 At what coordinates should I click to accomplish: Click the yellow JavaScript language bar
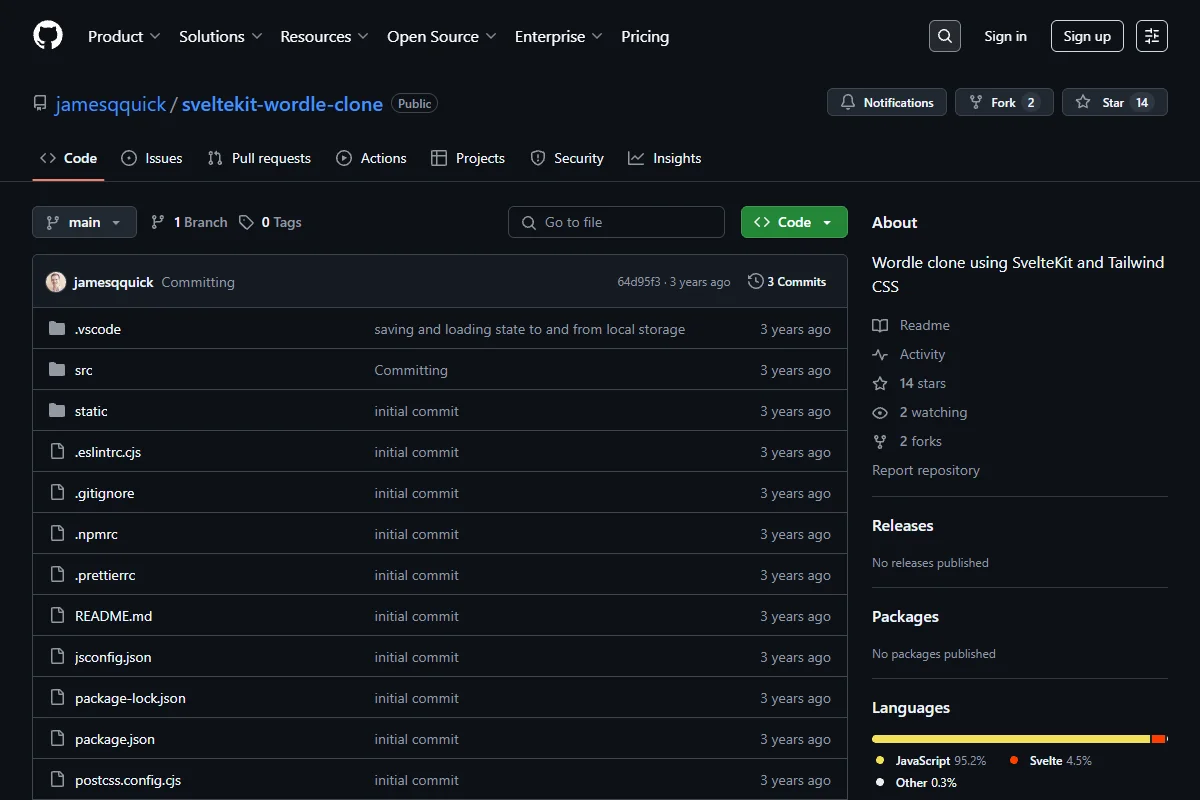pyautogui.click(x=1010, y=739)
